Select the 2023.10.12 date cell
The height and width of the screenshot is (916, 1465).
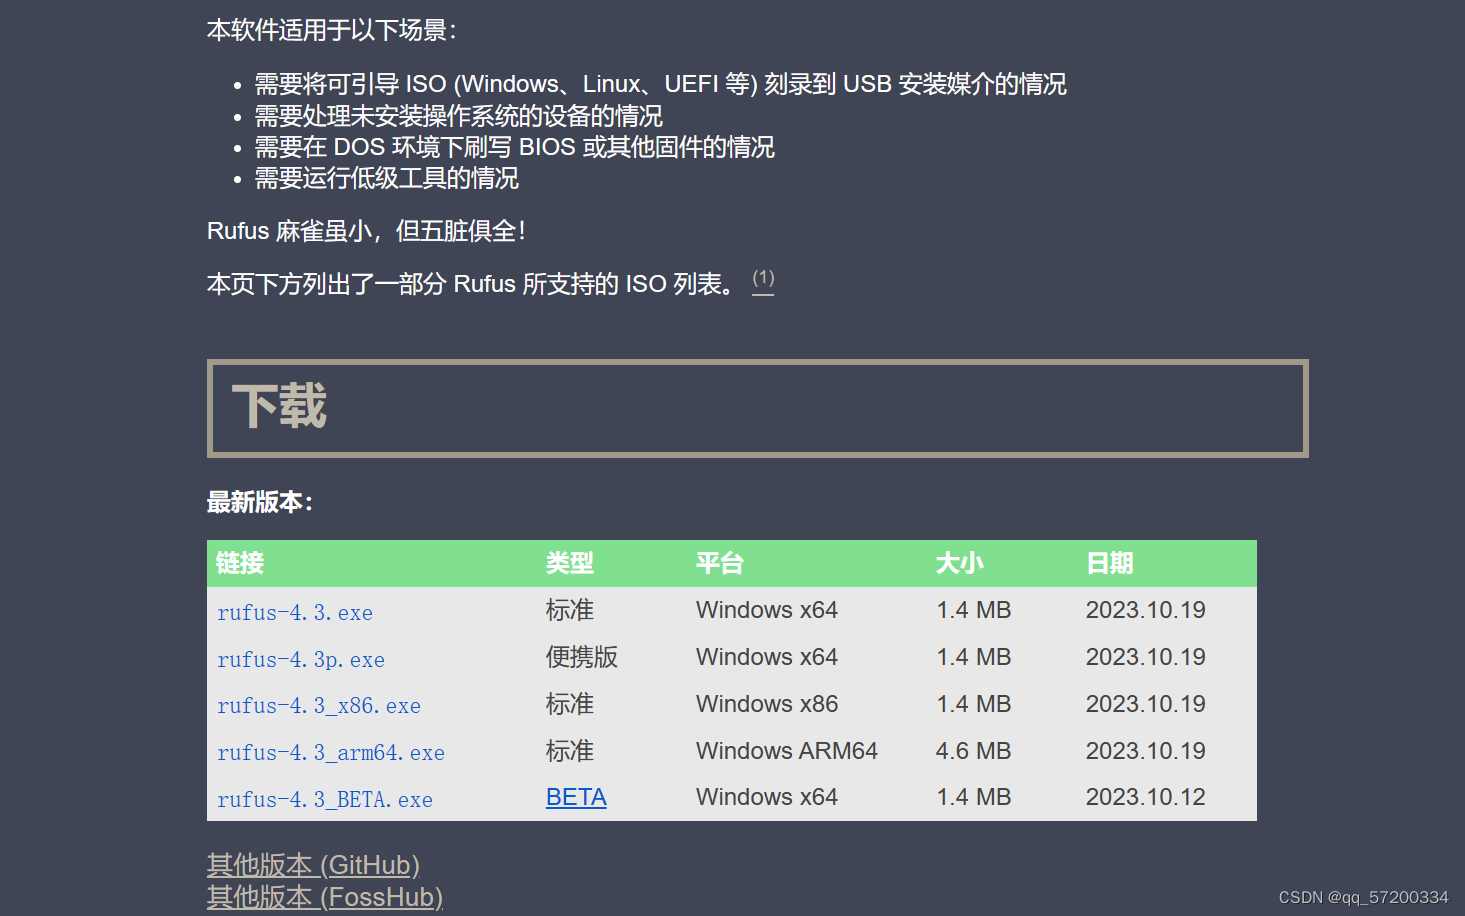pos(1146,797)
